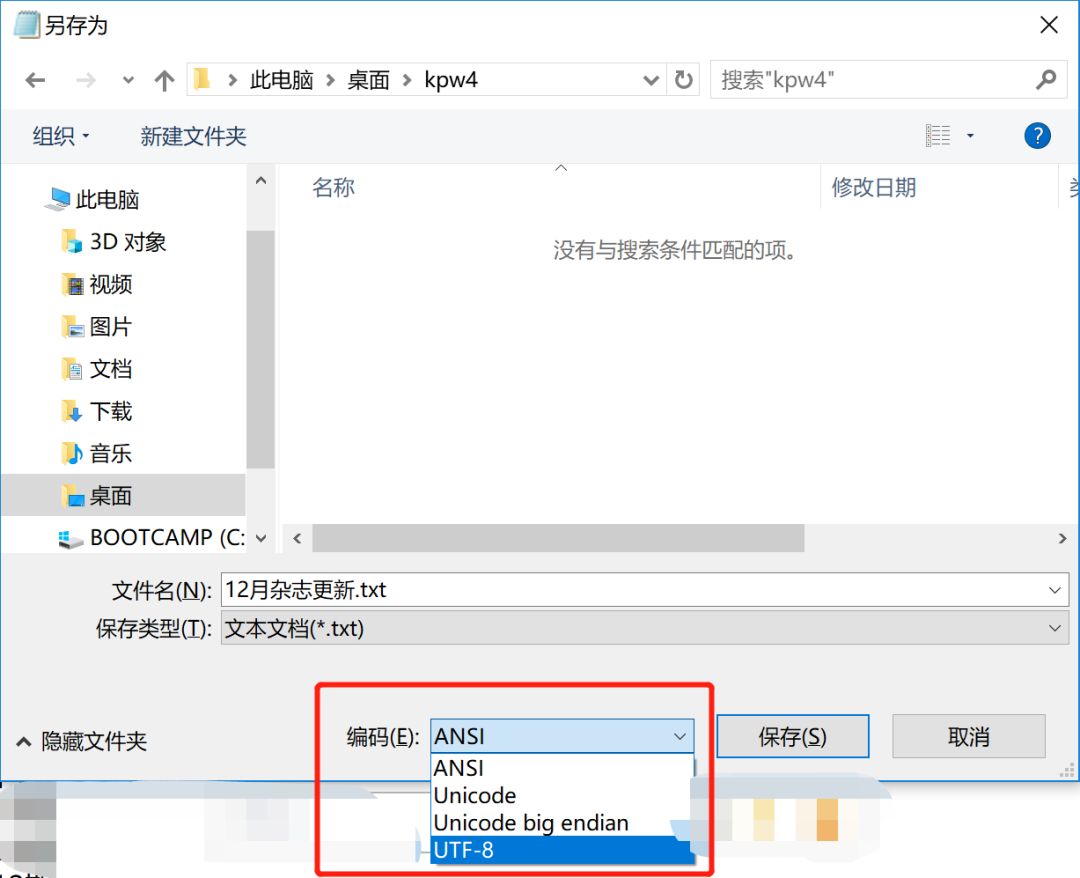Click the 编码 combo box

(x=562, y=737)
